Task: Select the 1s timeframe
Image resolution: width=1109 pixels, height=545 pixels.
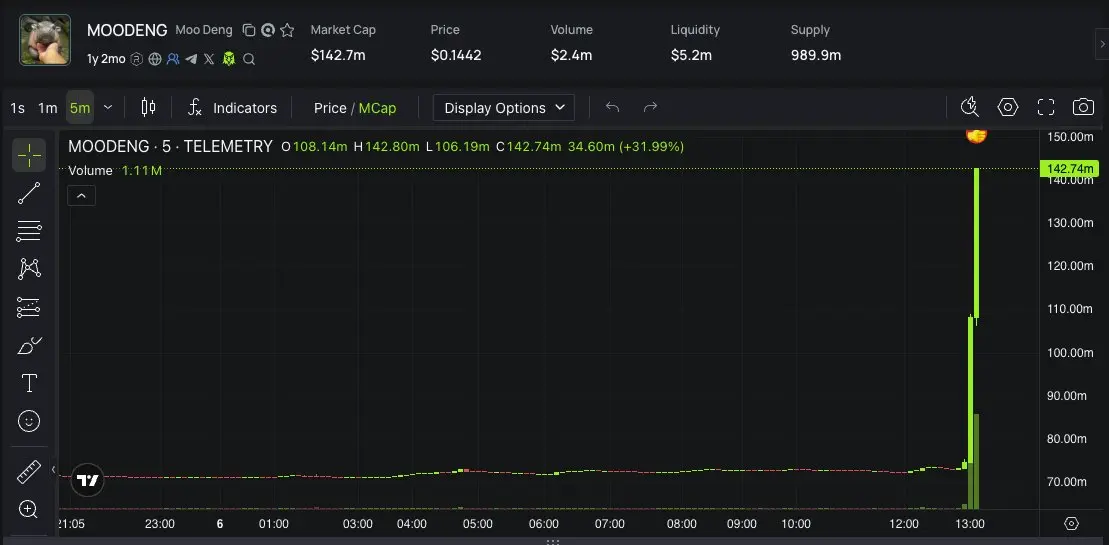Action: [x=18, y=108]
